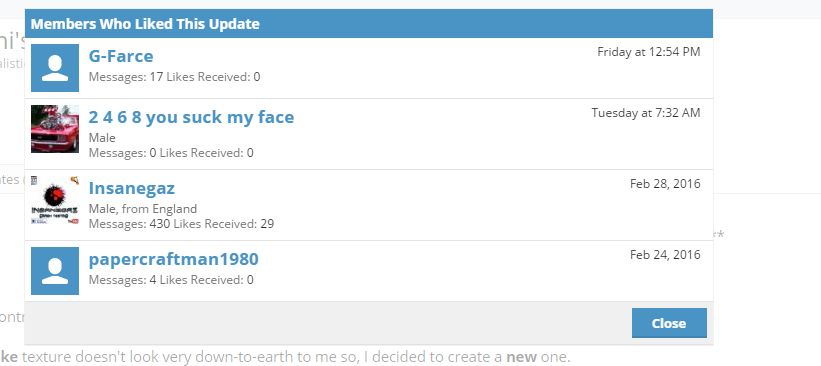Image resolution: width=821 pixels, height=366 pixels.
Task: Select the 'Feb 28, 2016' date
Action: pos(665,184)
